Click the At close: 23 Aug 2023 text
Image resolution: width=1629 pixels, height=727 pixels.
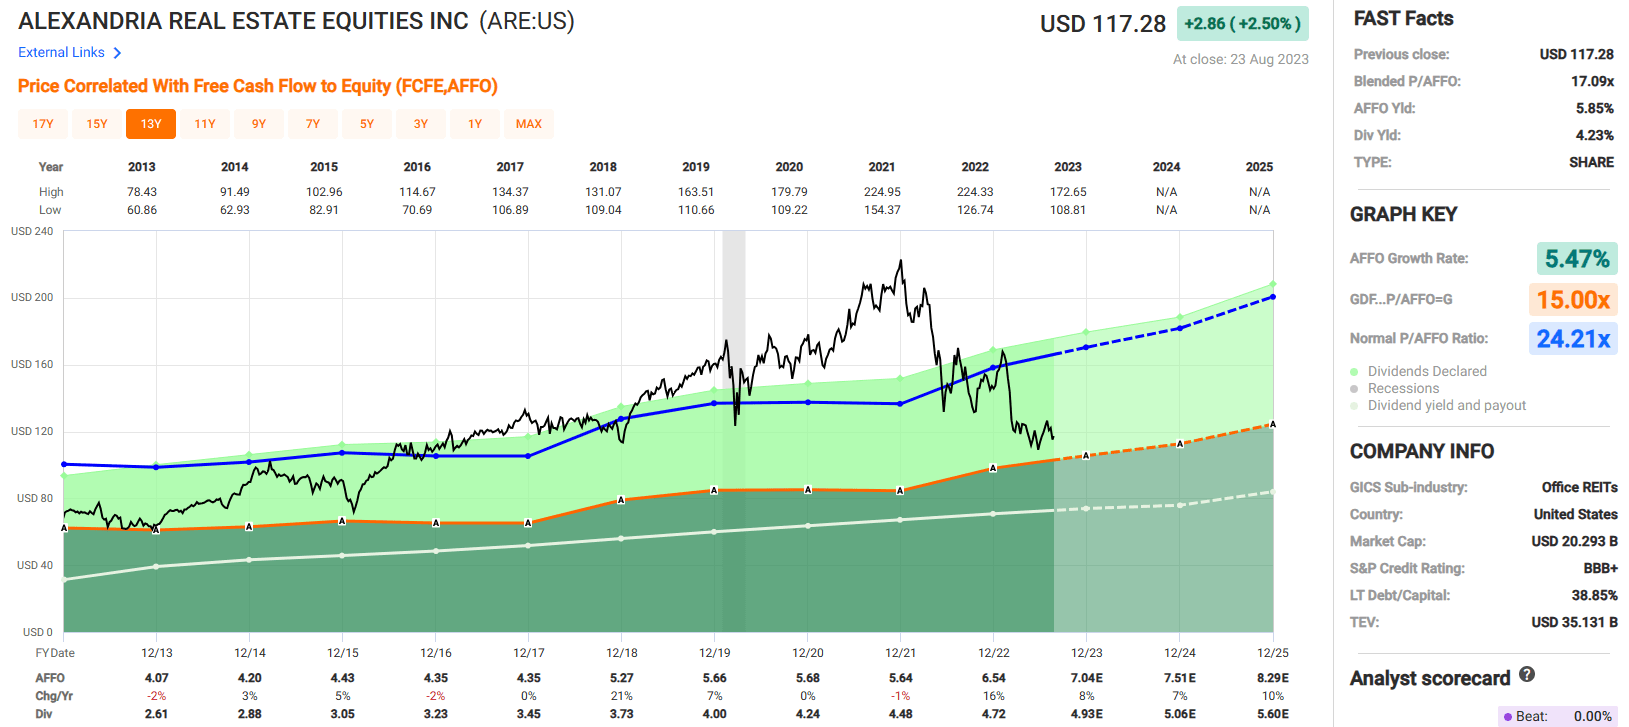point(1240,59)
